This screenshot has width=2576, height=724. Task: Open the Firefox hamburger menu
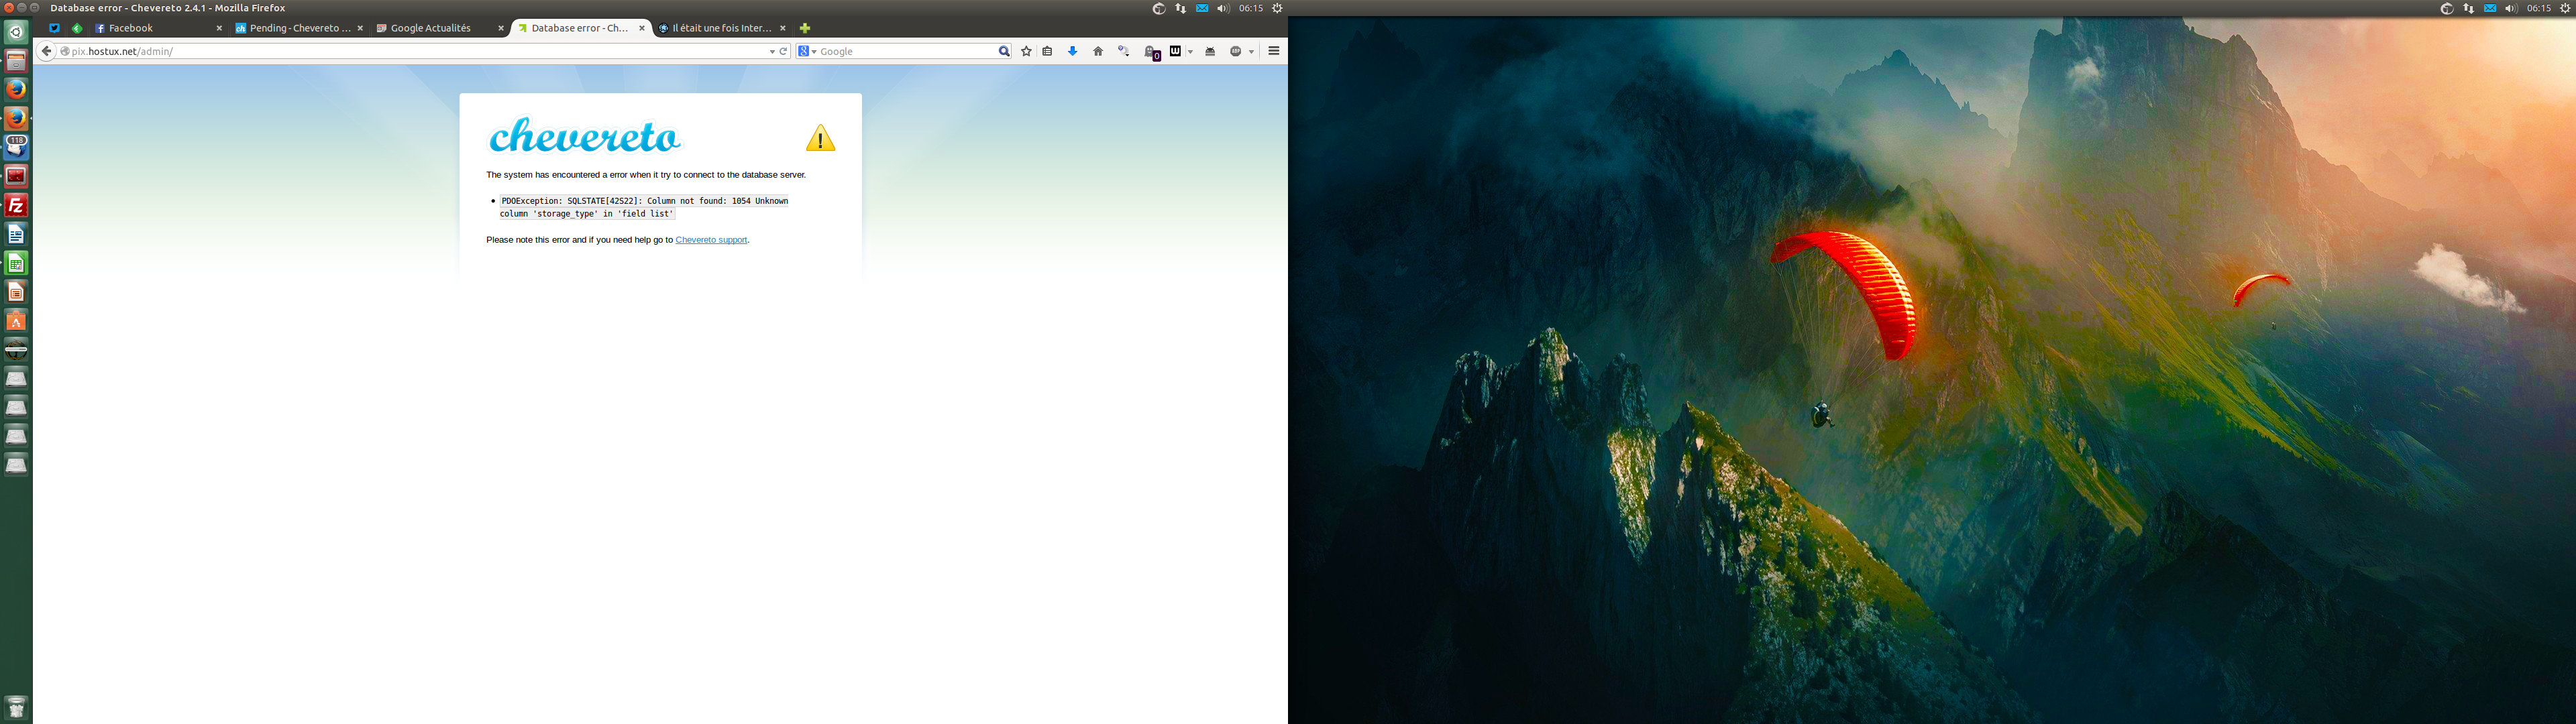click(x=1273, y=51)
